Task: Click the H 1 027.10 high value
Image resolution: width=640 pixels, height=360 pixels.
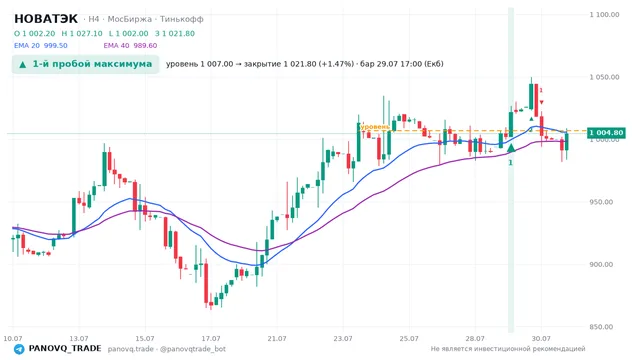Action: [x=82, y=33]
